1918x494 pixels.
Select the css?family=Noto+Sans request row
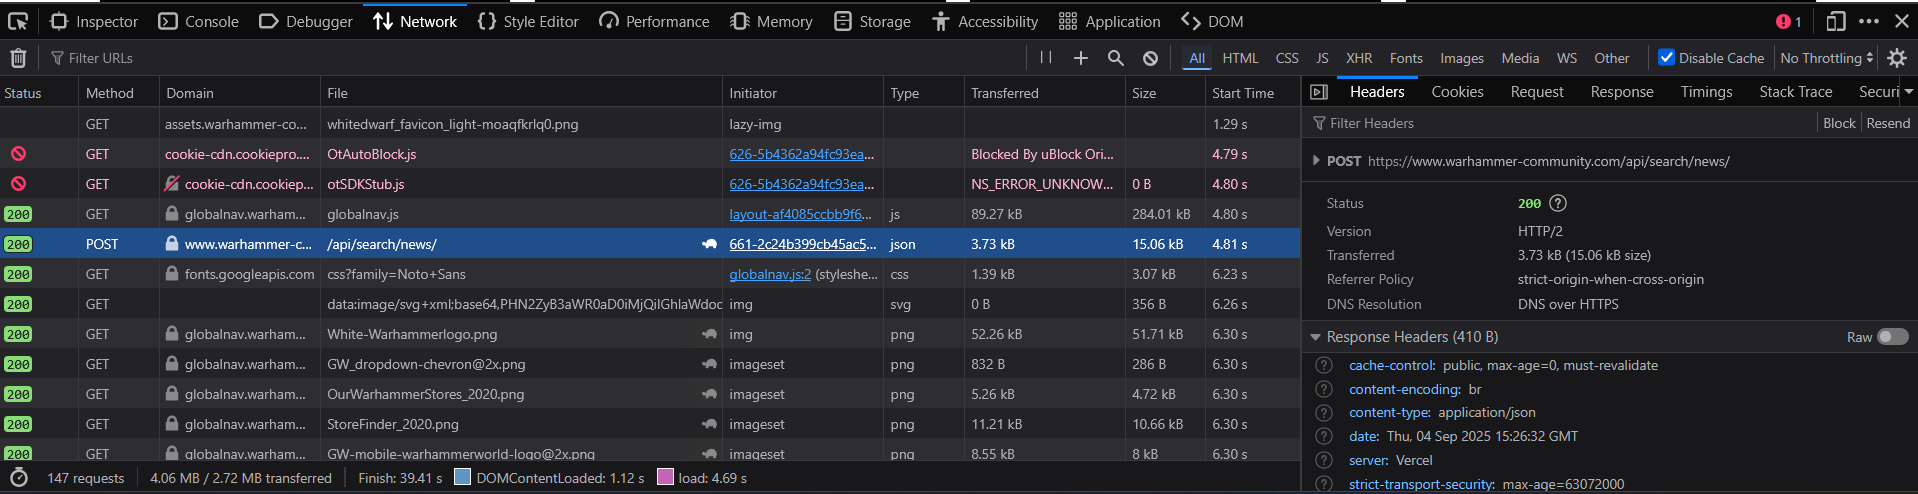pyautogui.click(x=650, y=274)
